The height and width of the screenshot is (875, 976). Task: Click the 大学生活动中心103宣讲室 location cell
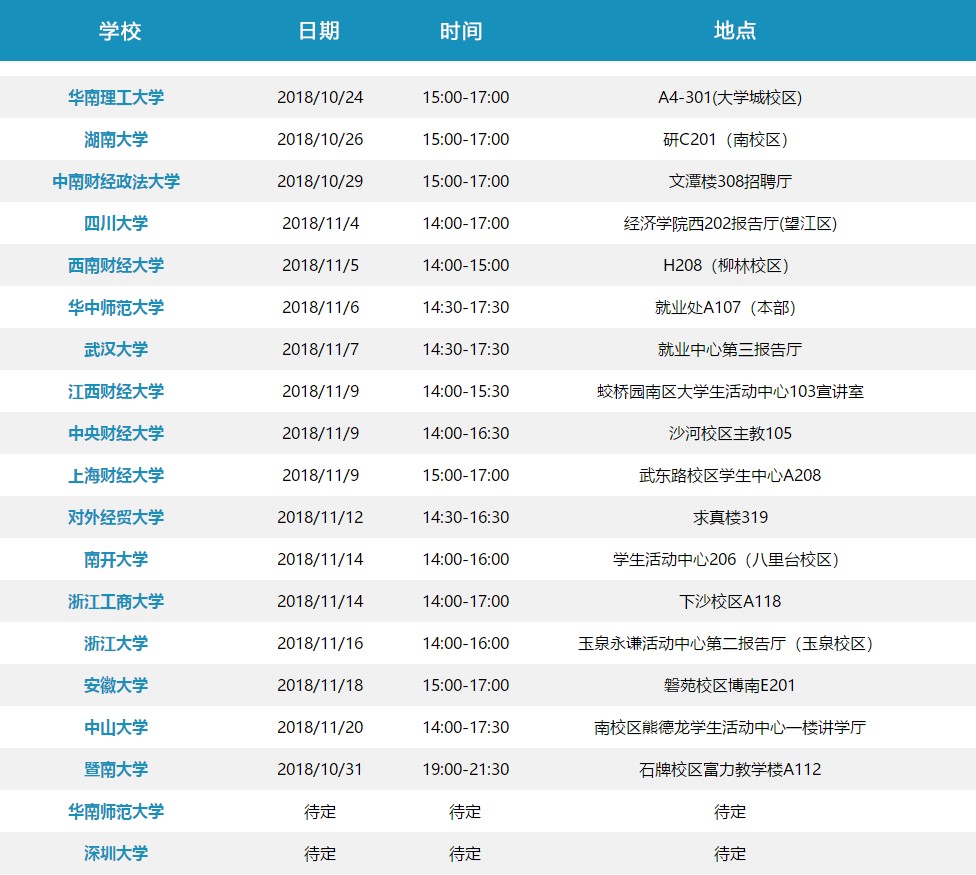[x=730, y=391]
